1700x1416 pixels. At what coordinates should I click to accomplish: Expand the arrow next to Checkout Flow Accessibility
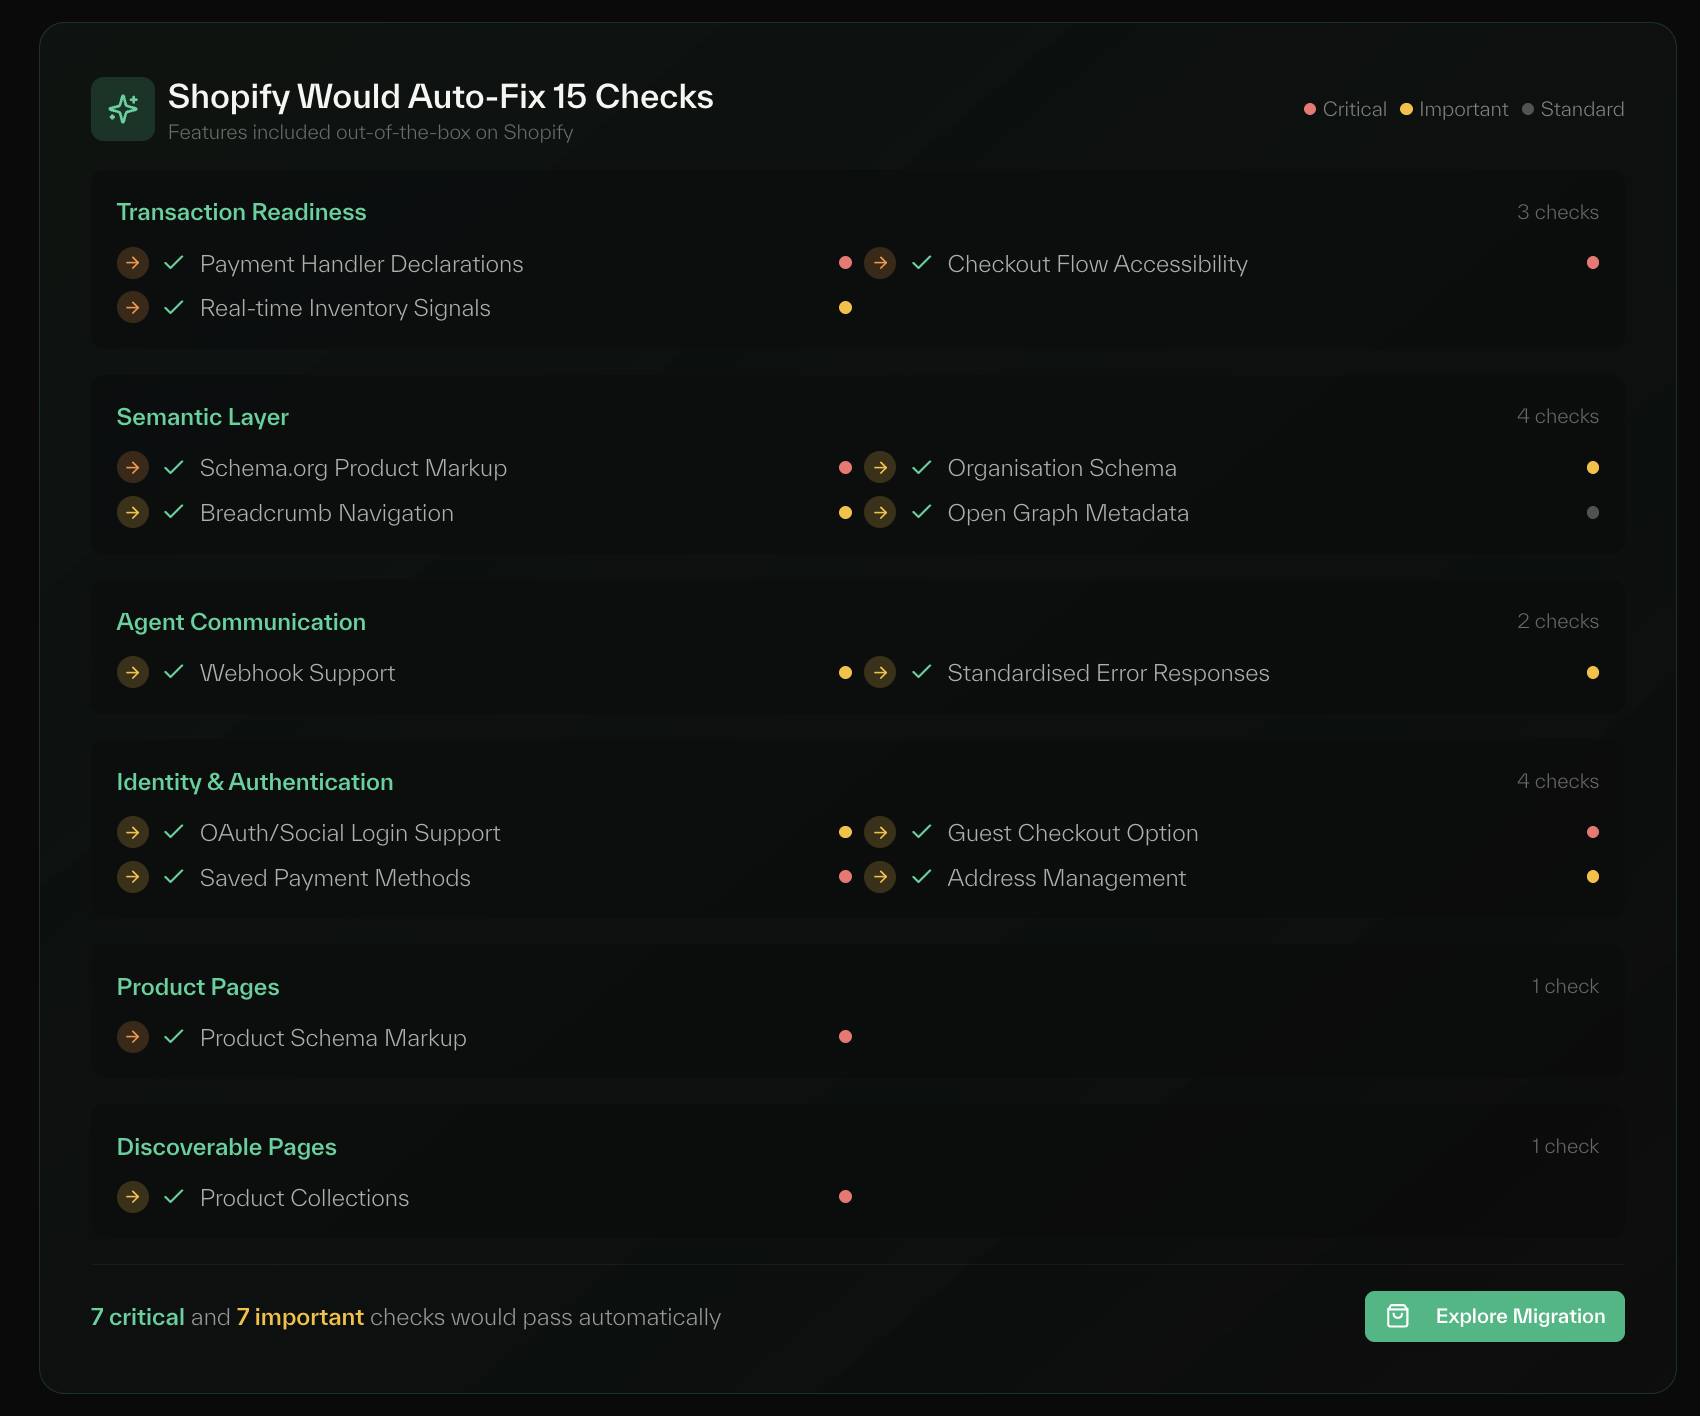click(879, 262)
